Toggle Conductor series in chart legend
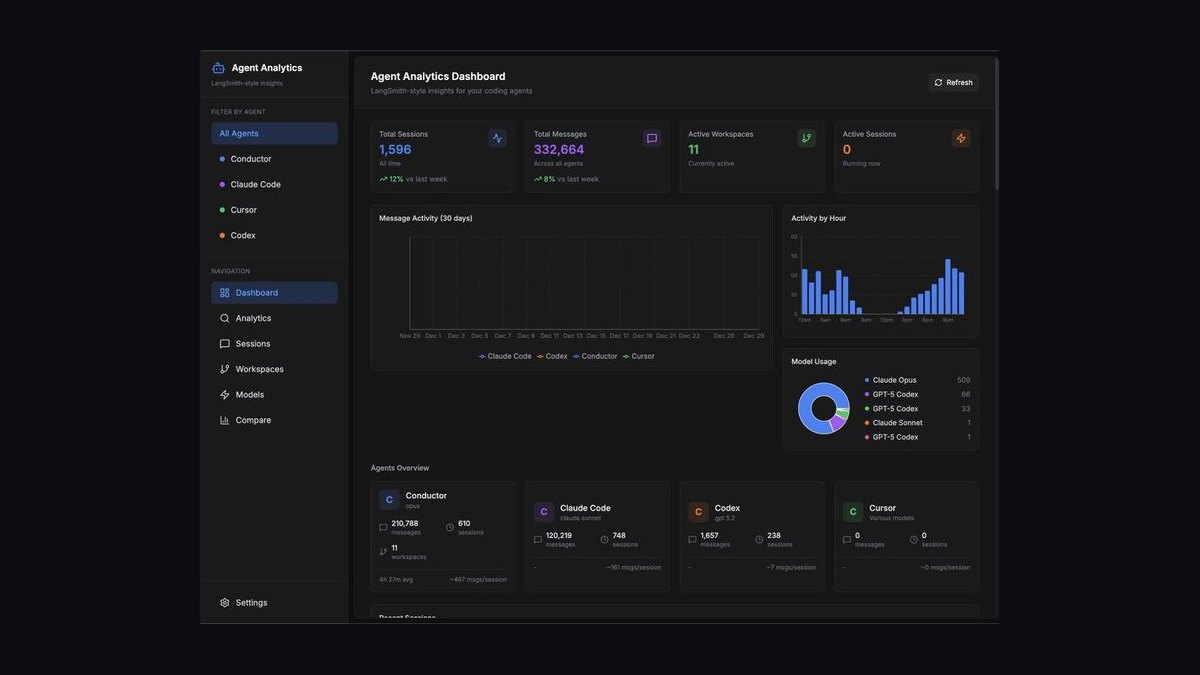This screenshot has width=1200, height=675. point(595,356)
